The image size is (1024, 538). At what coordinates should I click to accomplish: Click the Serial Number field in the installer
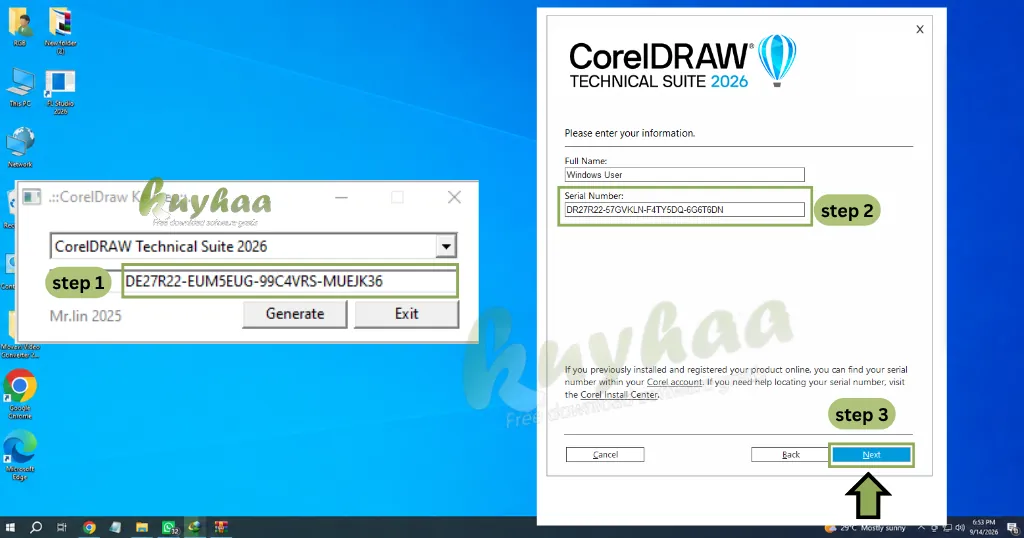(x=684, y=210)
